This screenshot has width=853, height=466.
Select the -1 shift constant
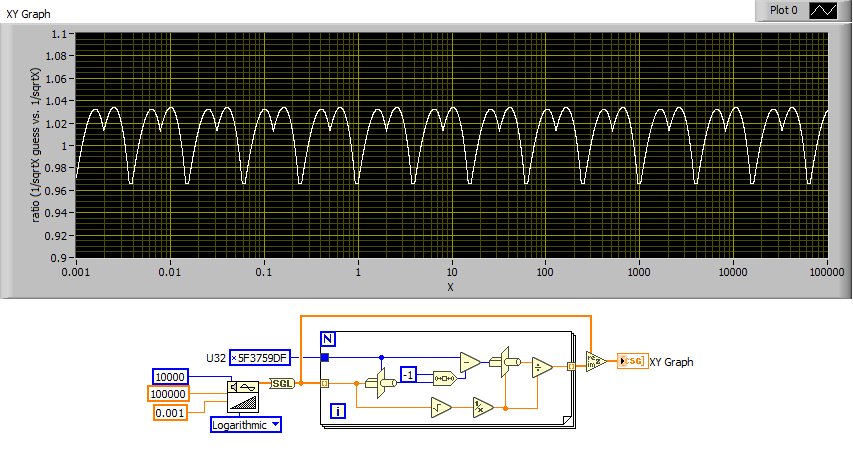(x=409, y=375)
